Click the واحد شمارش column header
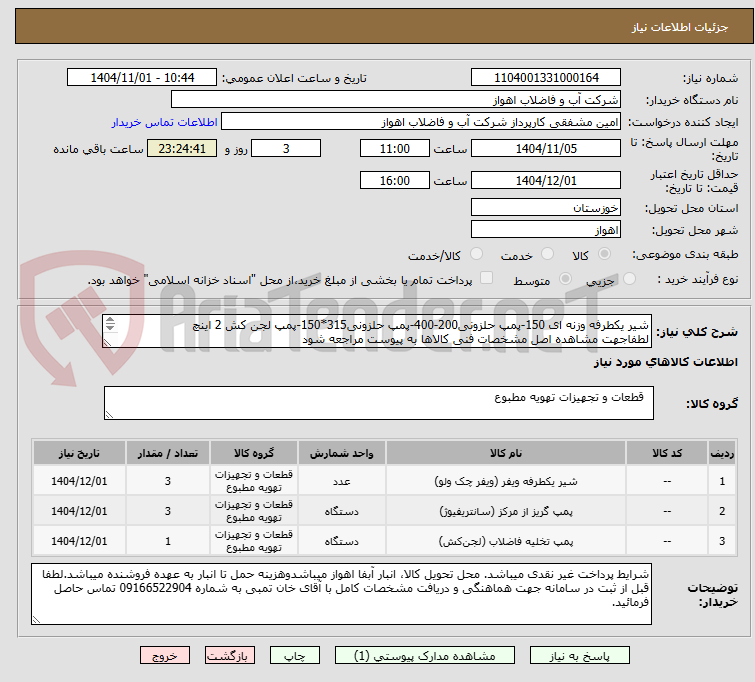The image size is (755, 682). coord(341,453)
